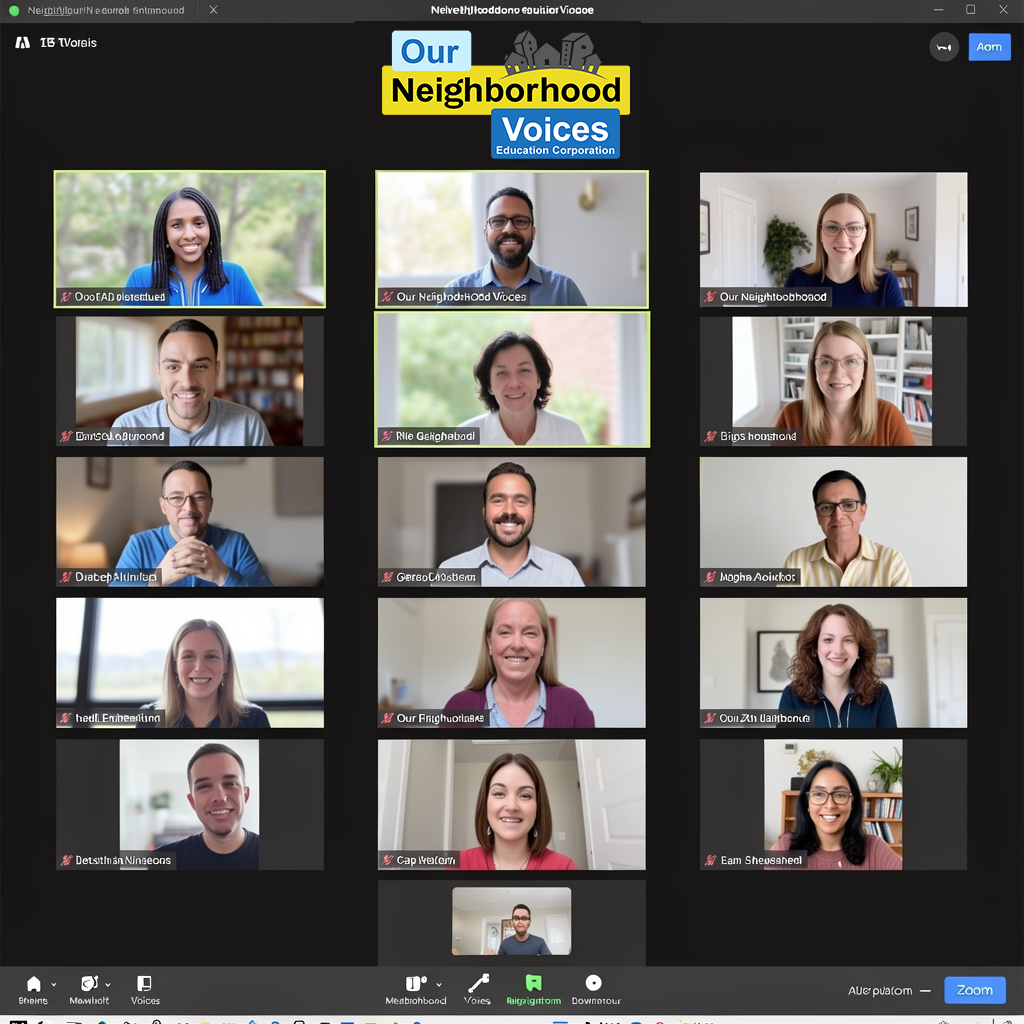Click muted mic icon on Rile Geighebodl tile
This screenshot has width=1024, height=1024.
pos(387,436)
